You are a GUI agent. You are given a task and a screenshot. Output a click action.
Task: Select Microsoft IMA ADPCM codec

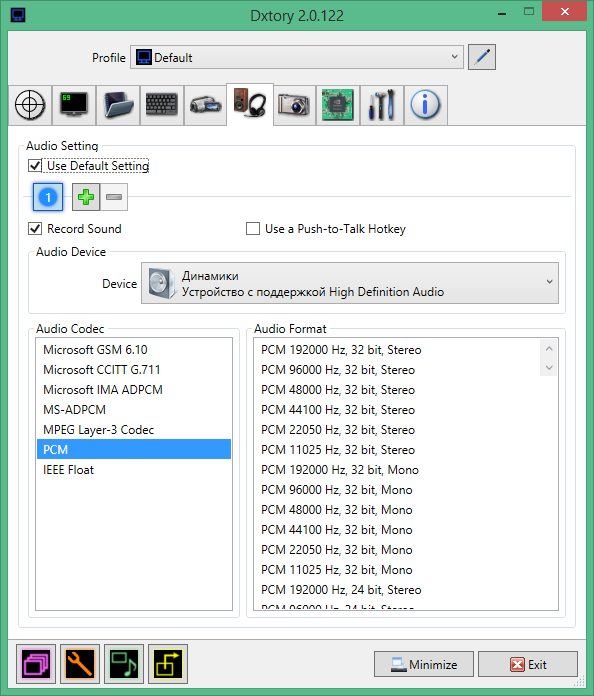[134, 390]
